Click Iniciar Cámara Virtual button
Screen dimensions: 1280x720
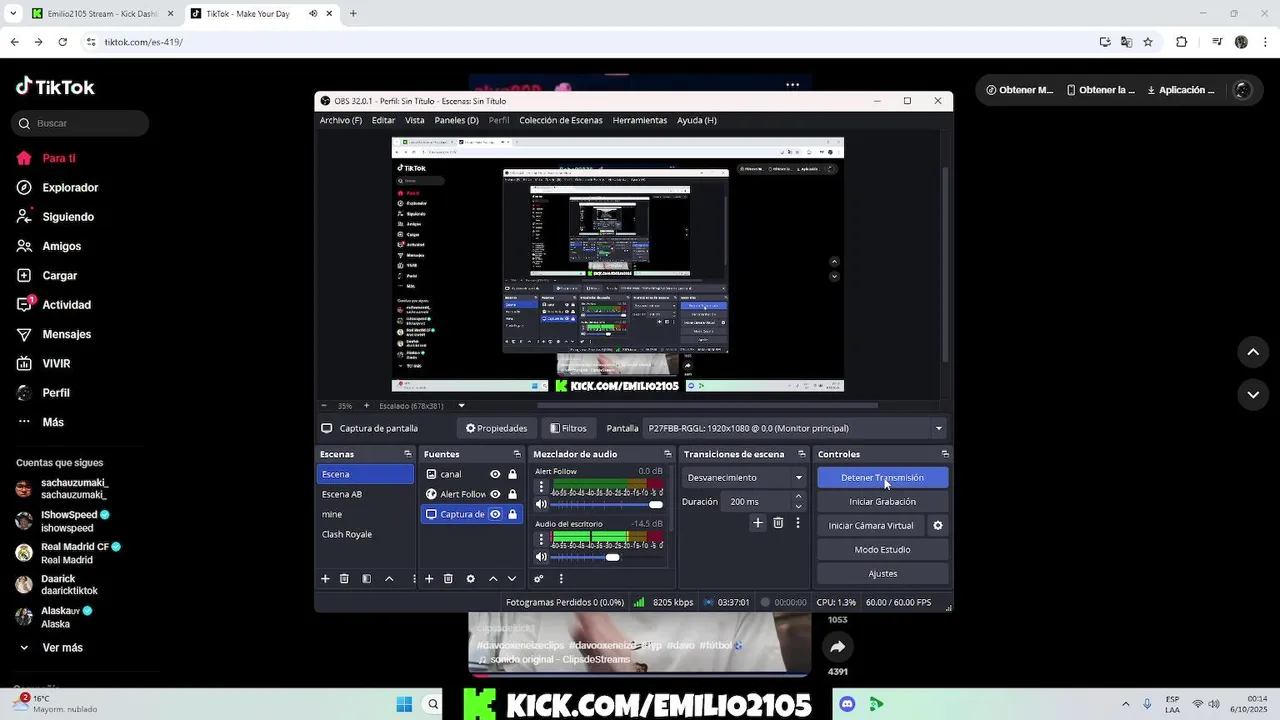tap(871, 526)
